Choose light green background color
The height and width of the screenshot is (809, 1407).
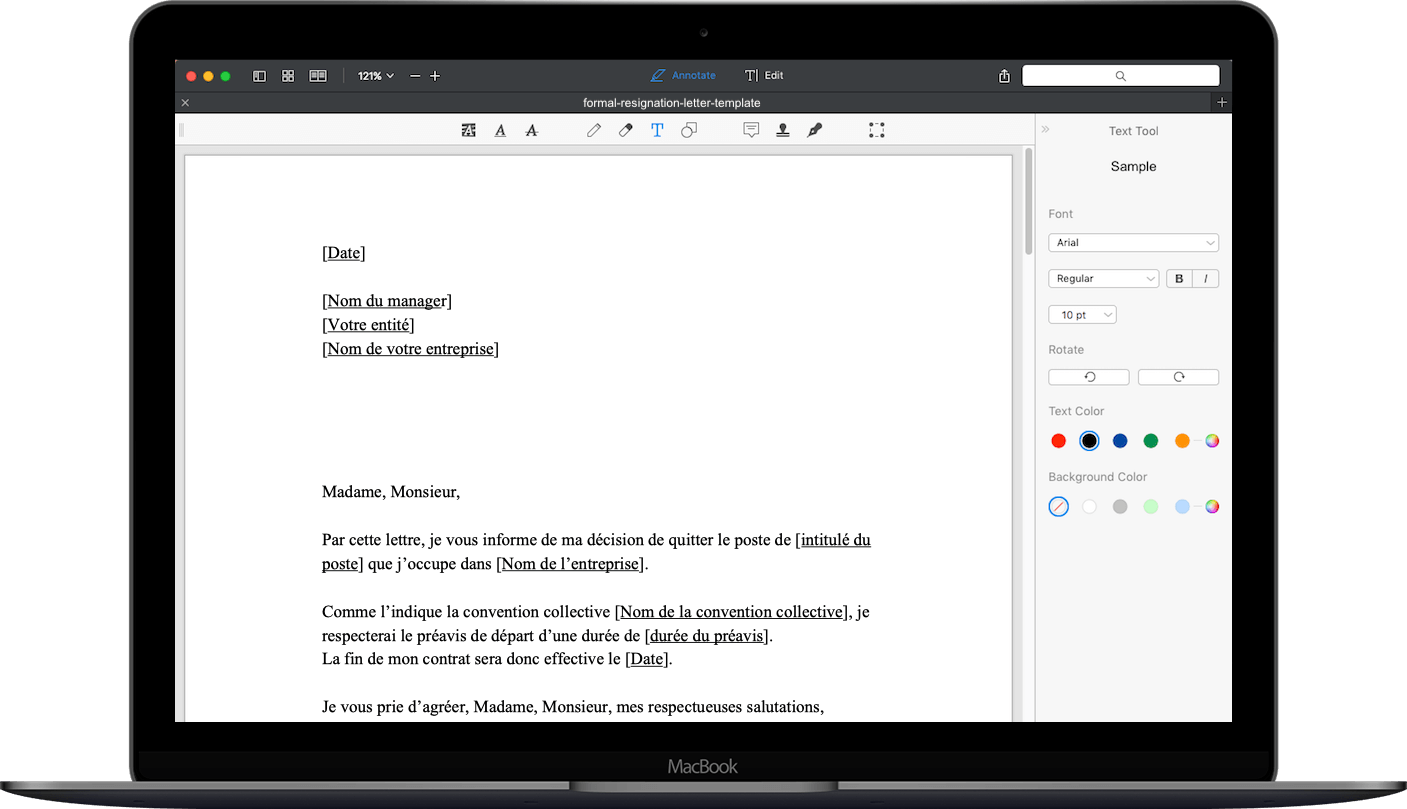pyautogui.click(x=1151, y=507)
